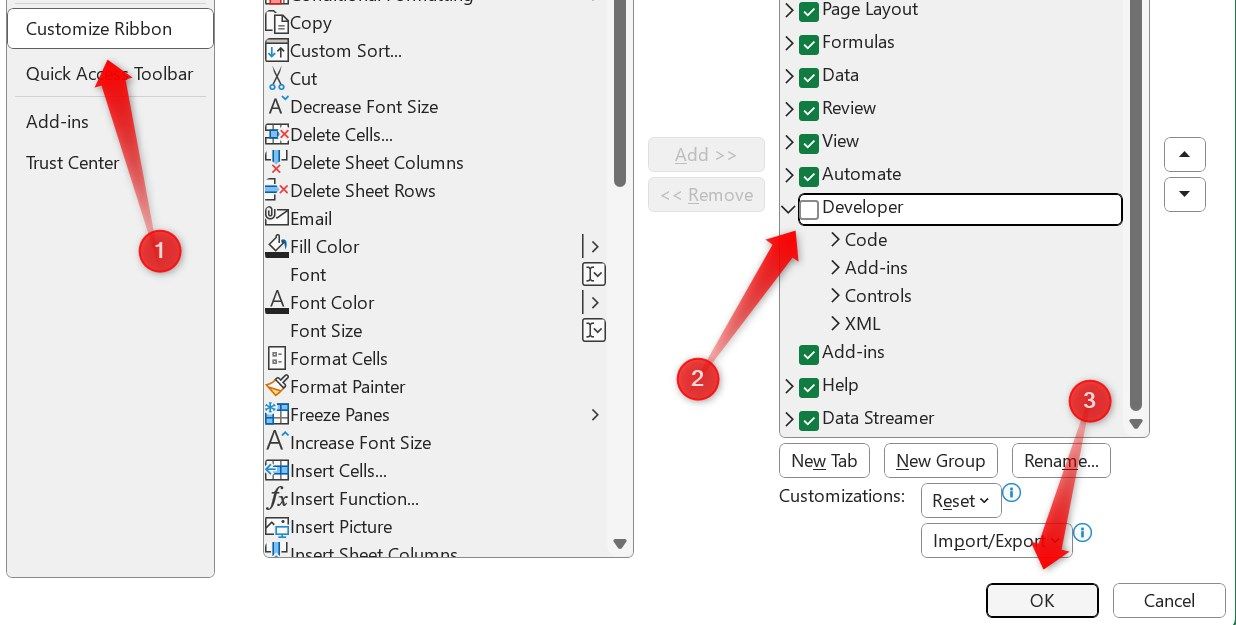The height and width of the screenshot is (625, 1236).
Task: Select the Email command icon
Action: coord(276,218)
